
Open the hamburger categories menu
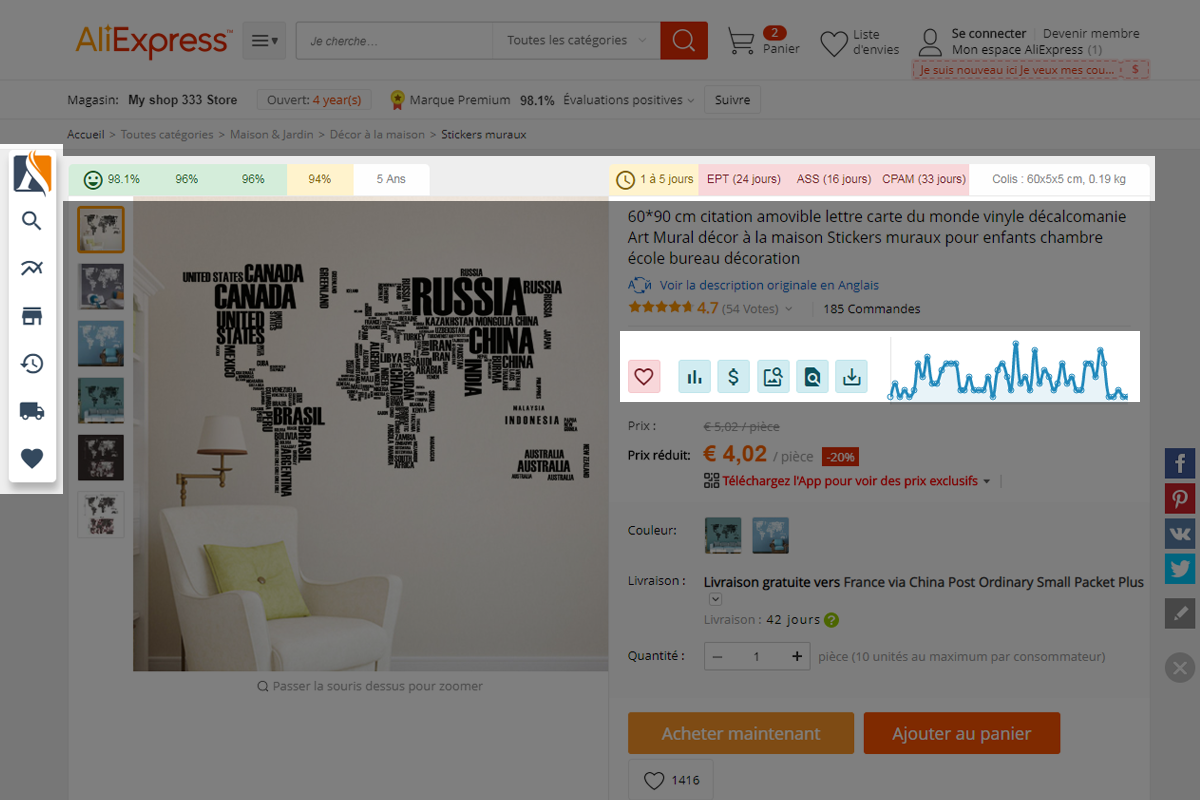pyautogui.click(x=264, y=41)
